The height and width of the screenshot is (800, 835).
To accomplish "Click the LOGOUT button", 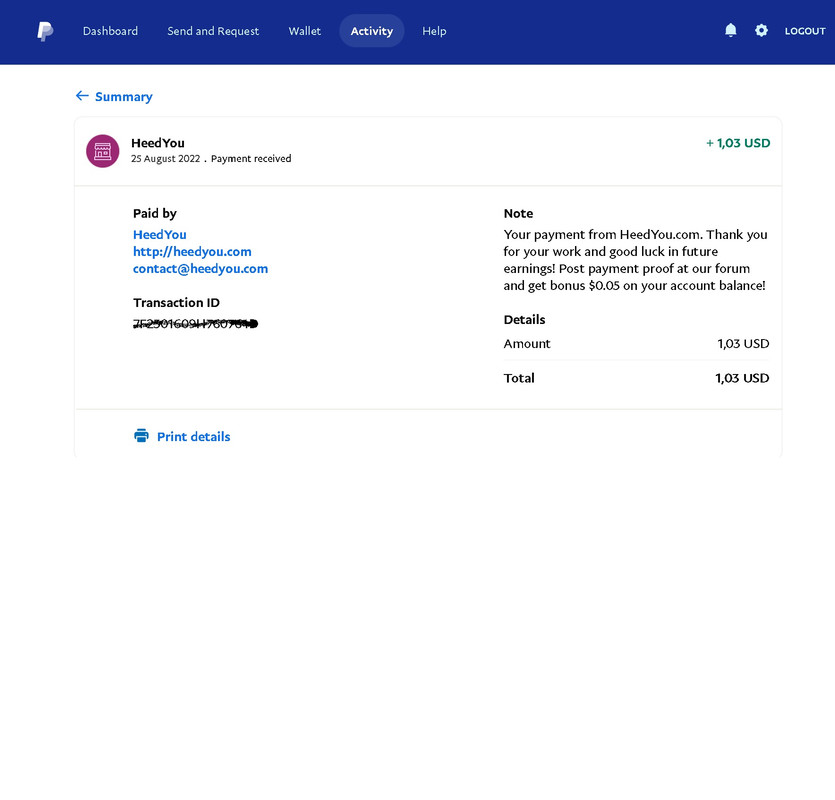I will pos(805,31).
